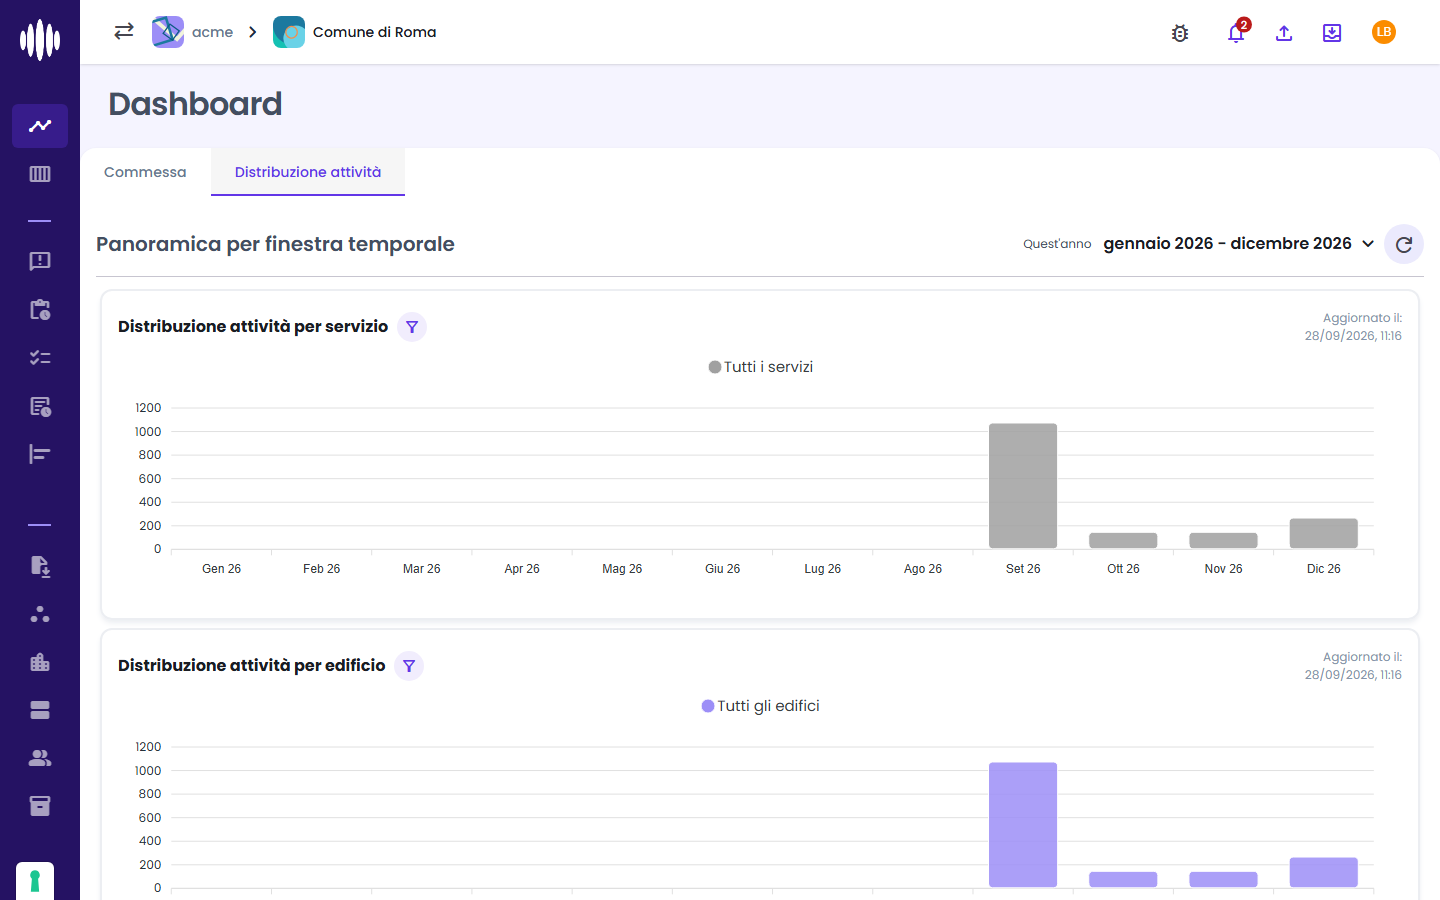Open the alert message bubble sidebar icon
1440x900 pixels.
click(x=40, y=261)
